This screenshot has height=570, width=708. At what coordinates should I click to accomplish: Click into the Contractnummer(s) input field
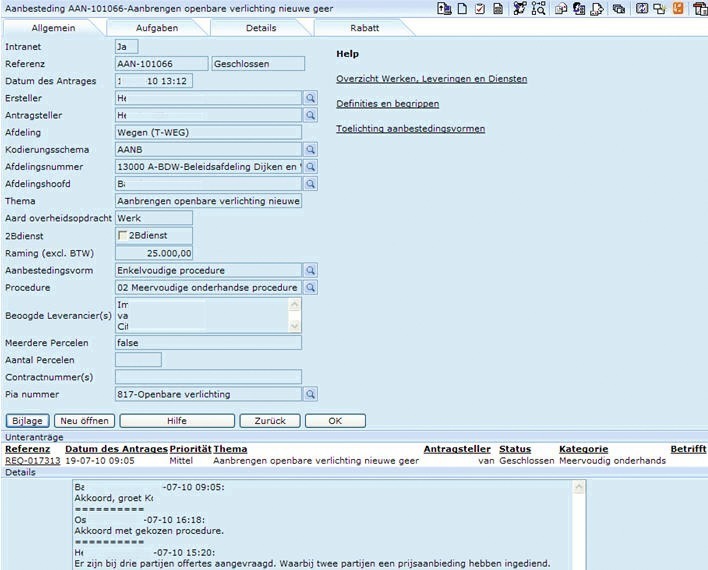point(208,377)
